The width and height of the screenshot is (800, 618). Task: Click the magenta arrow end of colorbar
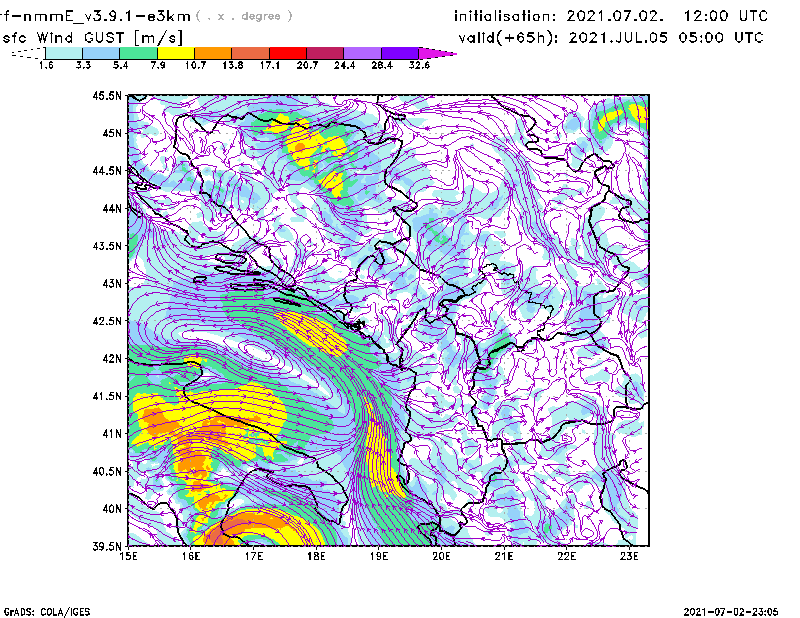click(x=437, y=53)
